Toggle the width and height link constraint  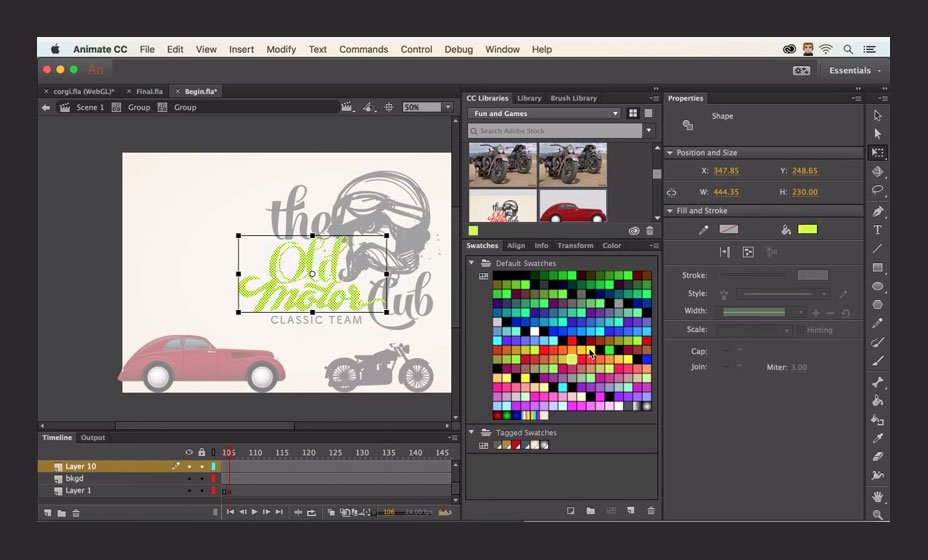point(672,192)
